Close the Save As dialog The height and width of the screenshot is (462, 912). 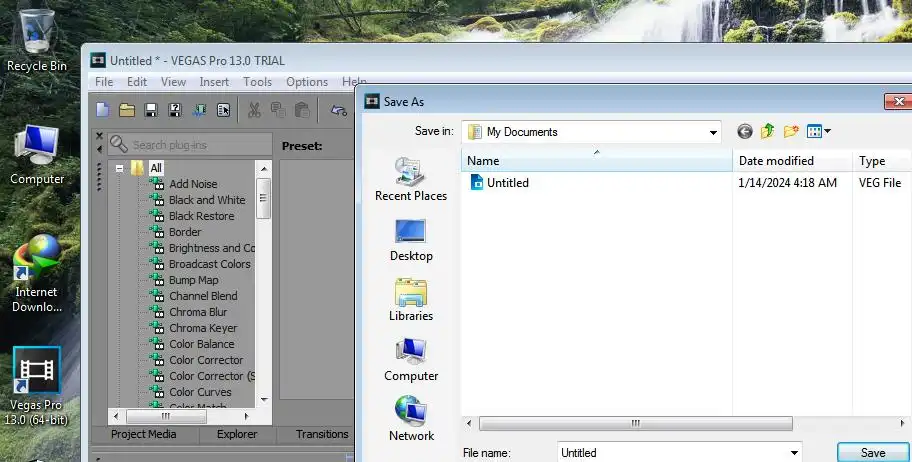(898, 101)
